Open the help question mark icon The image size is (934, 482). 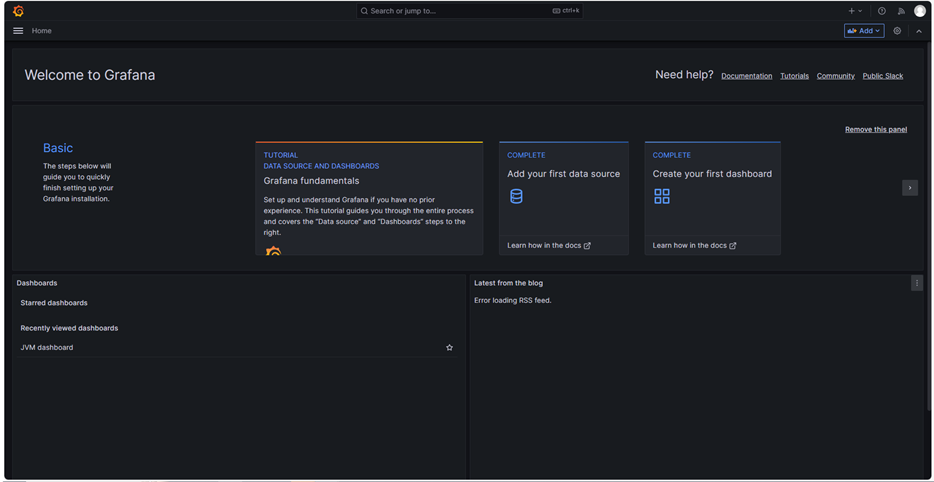click(x=881, y=11)
